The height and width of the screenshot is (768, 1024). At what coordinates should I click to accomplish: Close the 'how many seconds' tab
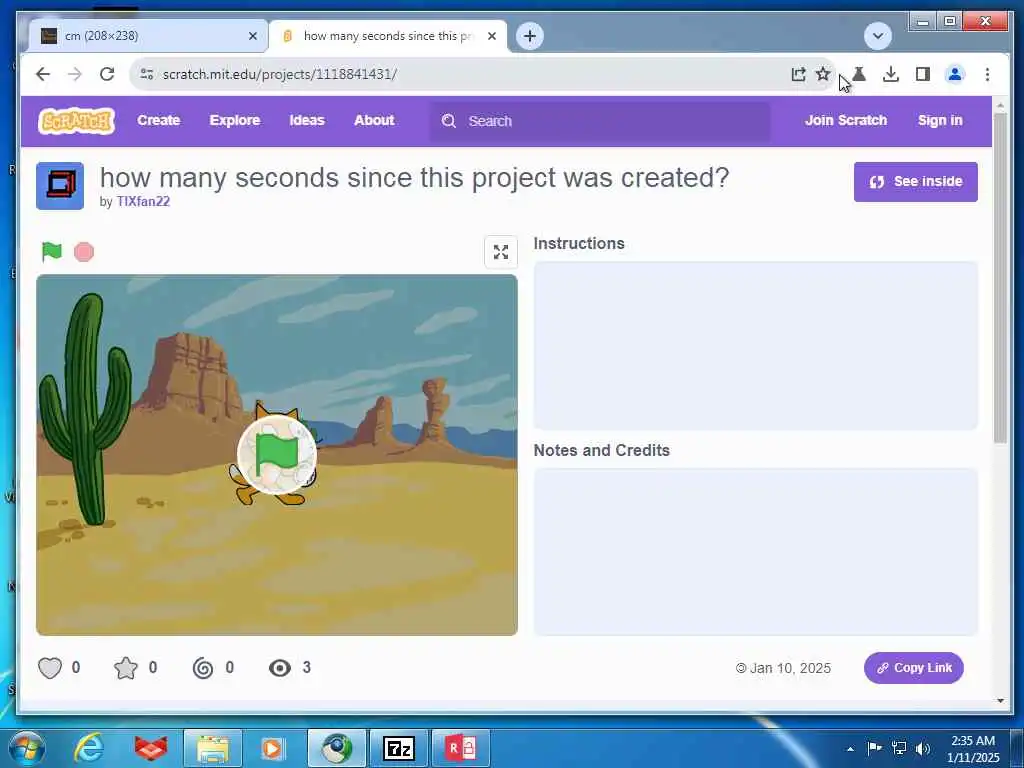coord(492,36)
